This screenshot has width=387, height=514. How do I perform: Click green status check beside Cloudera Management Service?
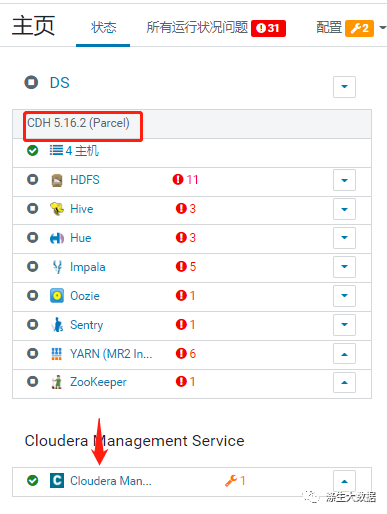32,480
